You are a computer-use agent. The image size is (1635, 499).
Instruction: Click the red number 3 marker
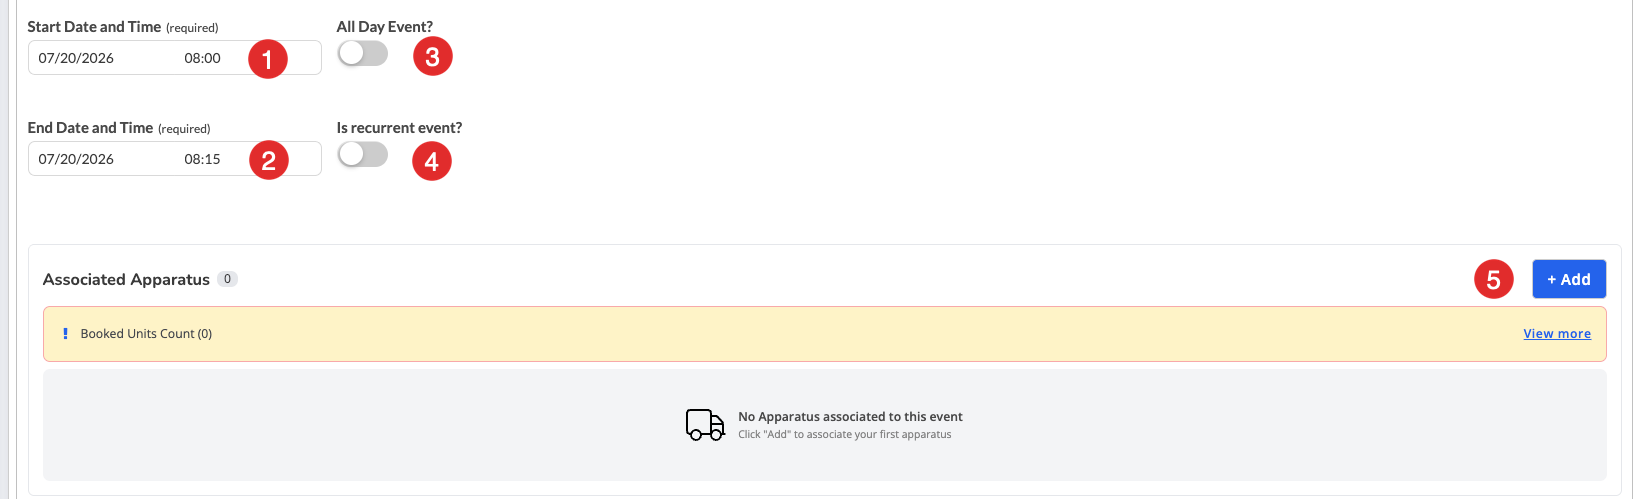click(x=432, y=56)
